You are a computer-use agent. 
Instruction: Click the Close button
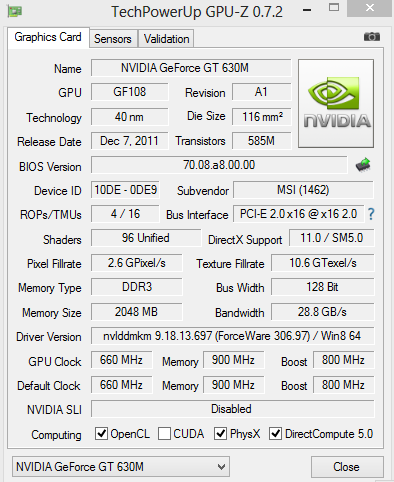pos(347,467)
